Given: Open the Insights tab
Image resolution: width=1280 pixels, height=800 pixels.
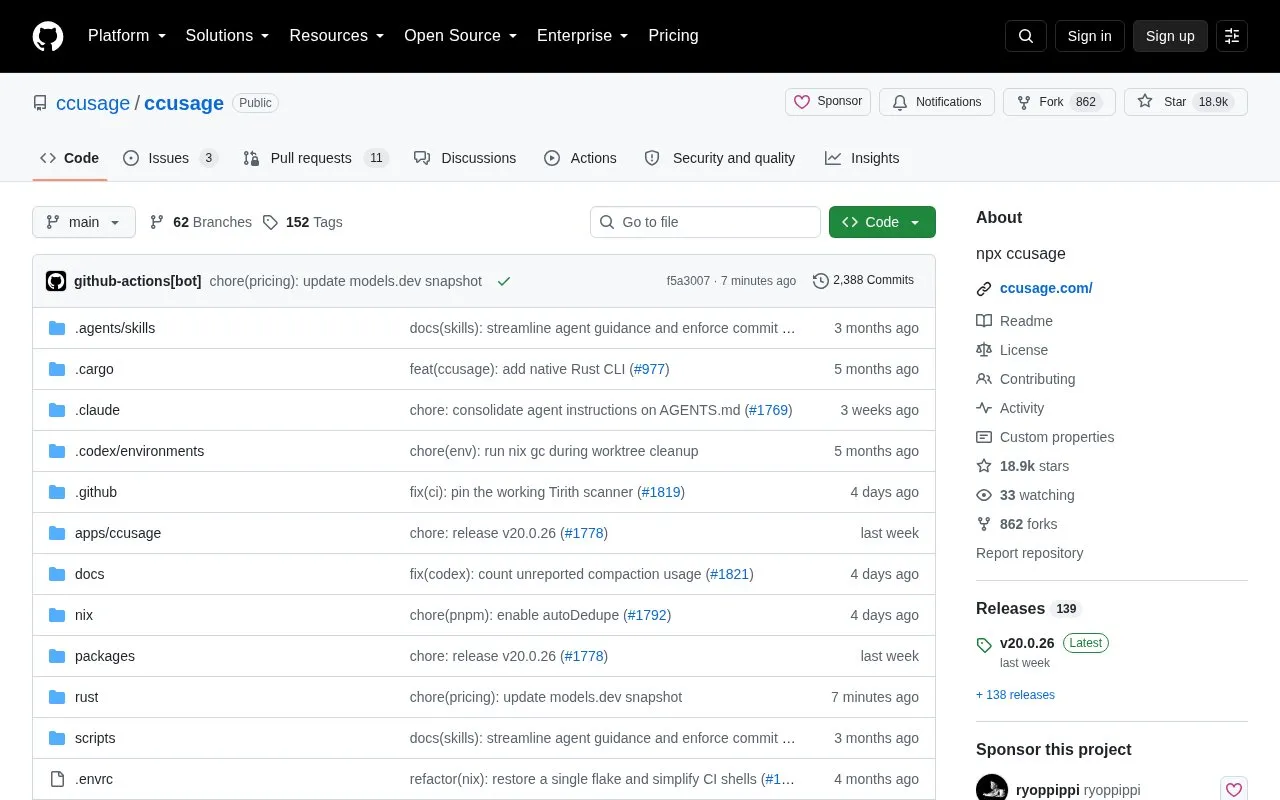Looking at the screenshot, I should pyautogui.click(x=862, y=158).
